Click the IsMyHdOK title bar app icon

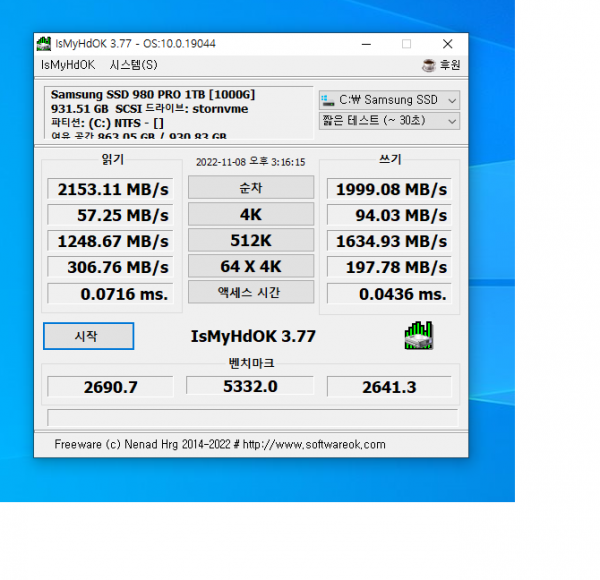44,44
